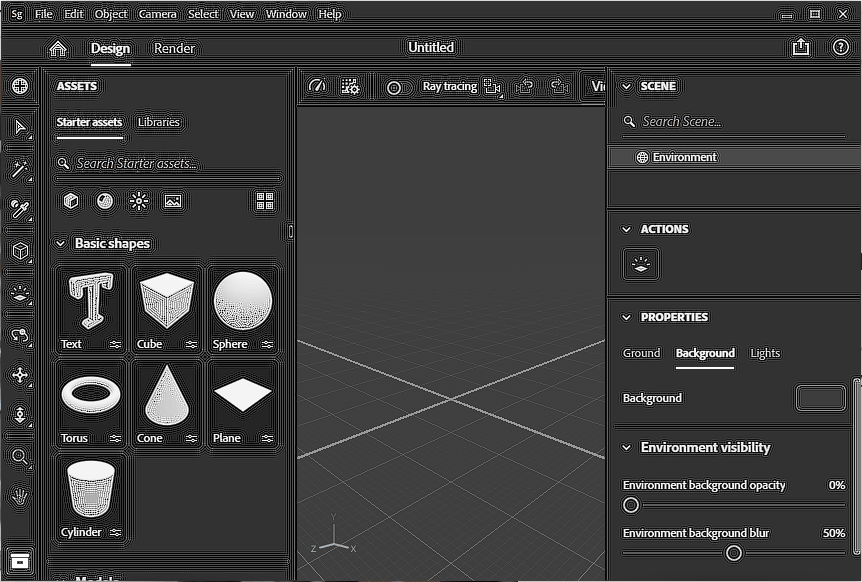Open Cone shape options sliders
Screen dimensions: 862x582
pyautogui.click(x=191, y=439)
